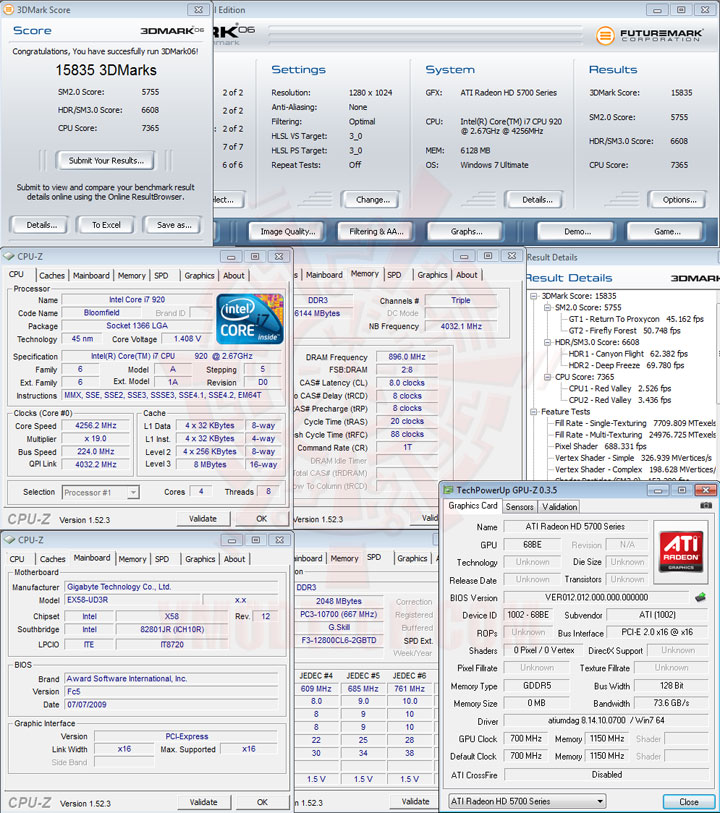Collapse the Feature Tests tree node
The width and height of the screenshot is (720, 813).
pos(533,412)
